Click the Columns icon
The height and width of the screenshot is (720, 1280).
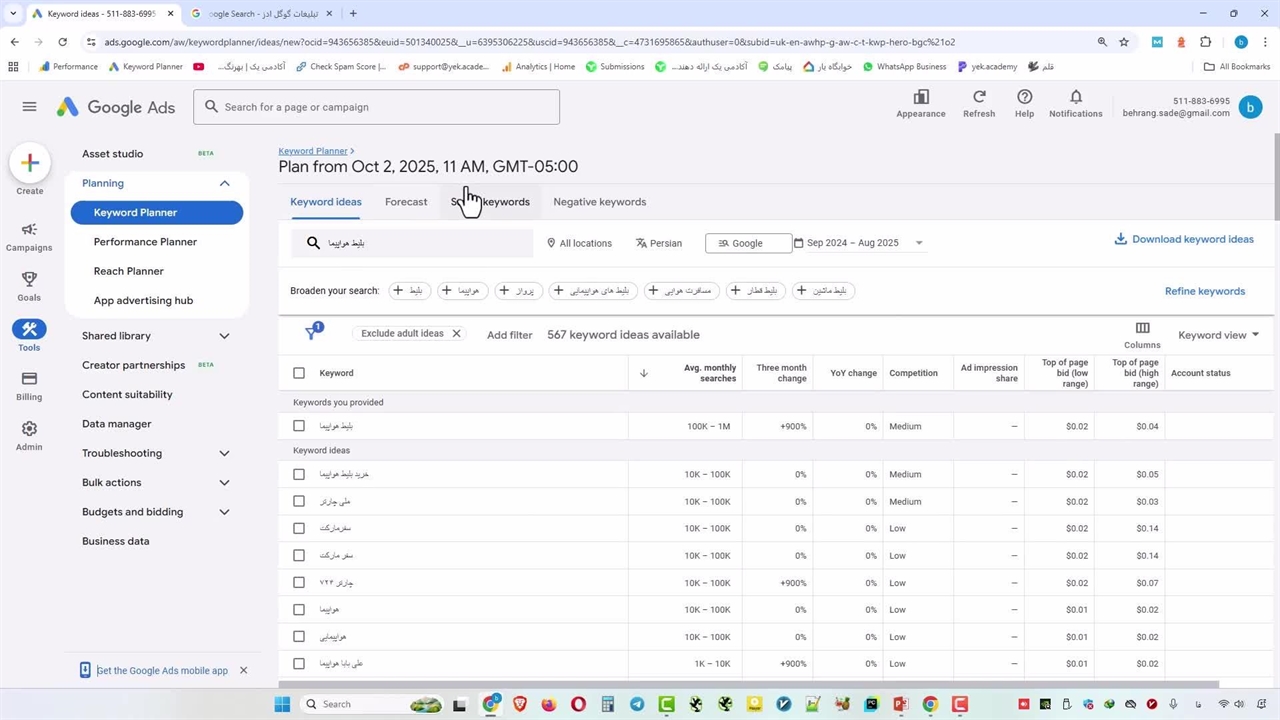pyautogui.click(x=1142, y=334)
